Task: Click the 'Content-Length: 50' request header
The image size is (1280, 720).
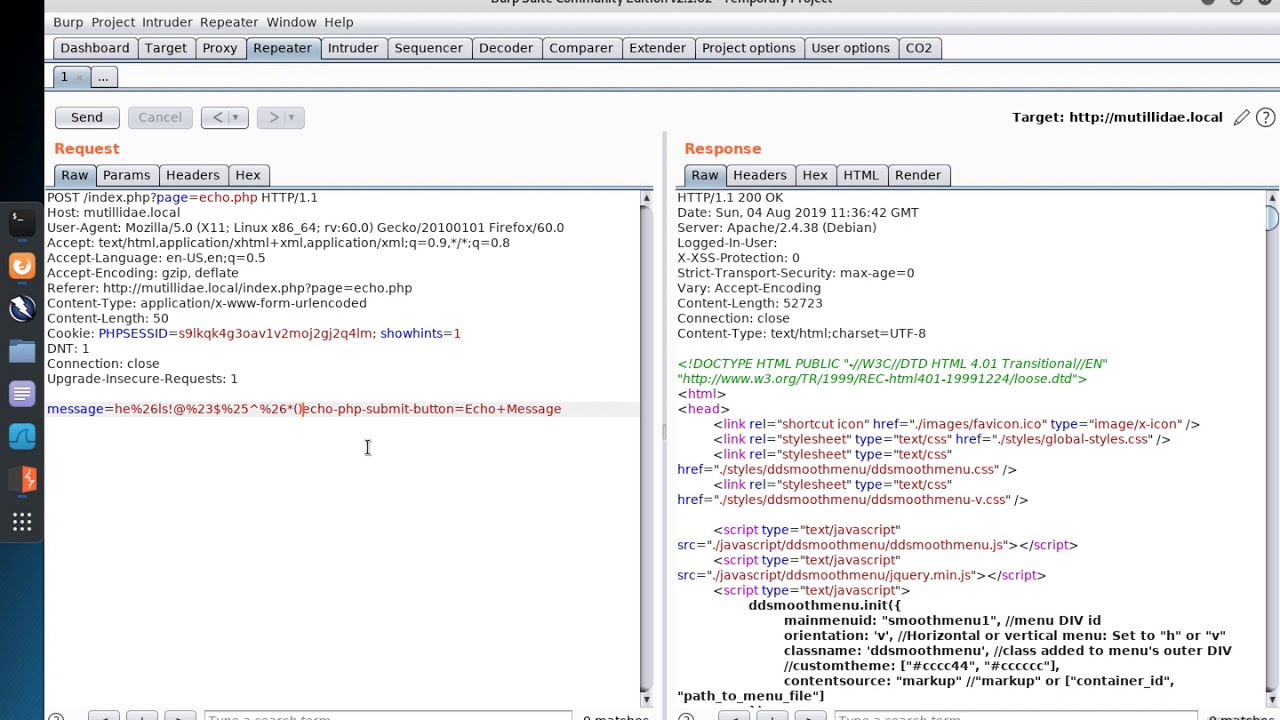Action: (108, 318)
